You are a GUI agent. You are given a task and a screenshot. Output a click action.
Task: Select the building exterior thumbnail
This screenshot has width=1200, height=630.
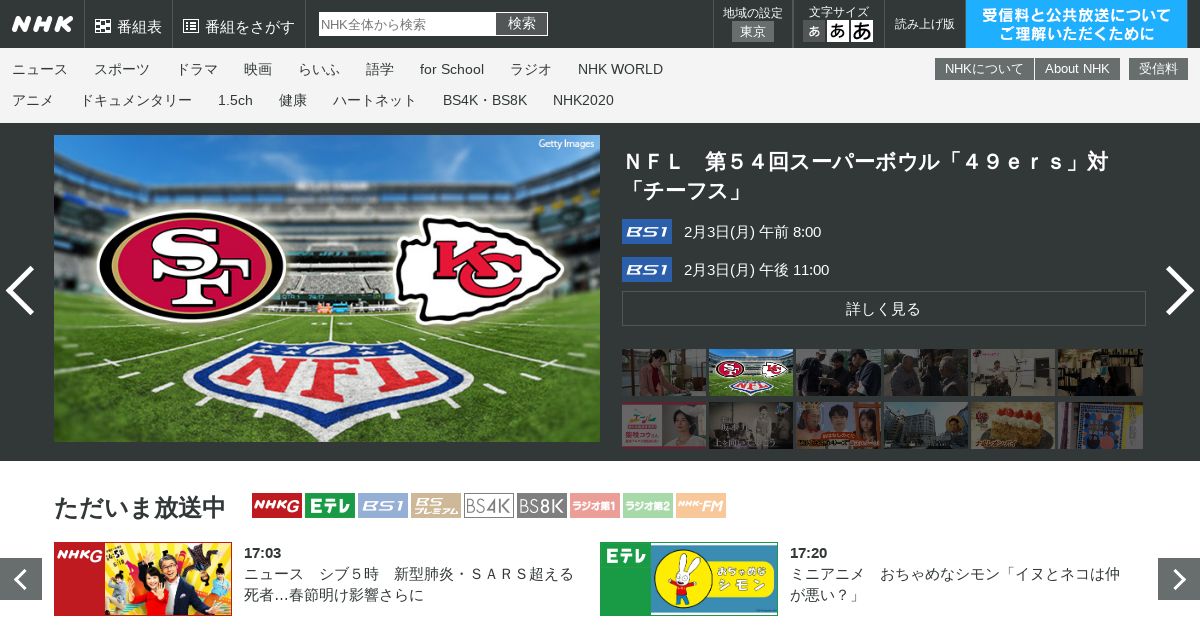(x=926, y=425)
